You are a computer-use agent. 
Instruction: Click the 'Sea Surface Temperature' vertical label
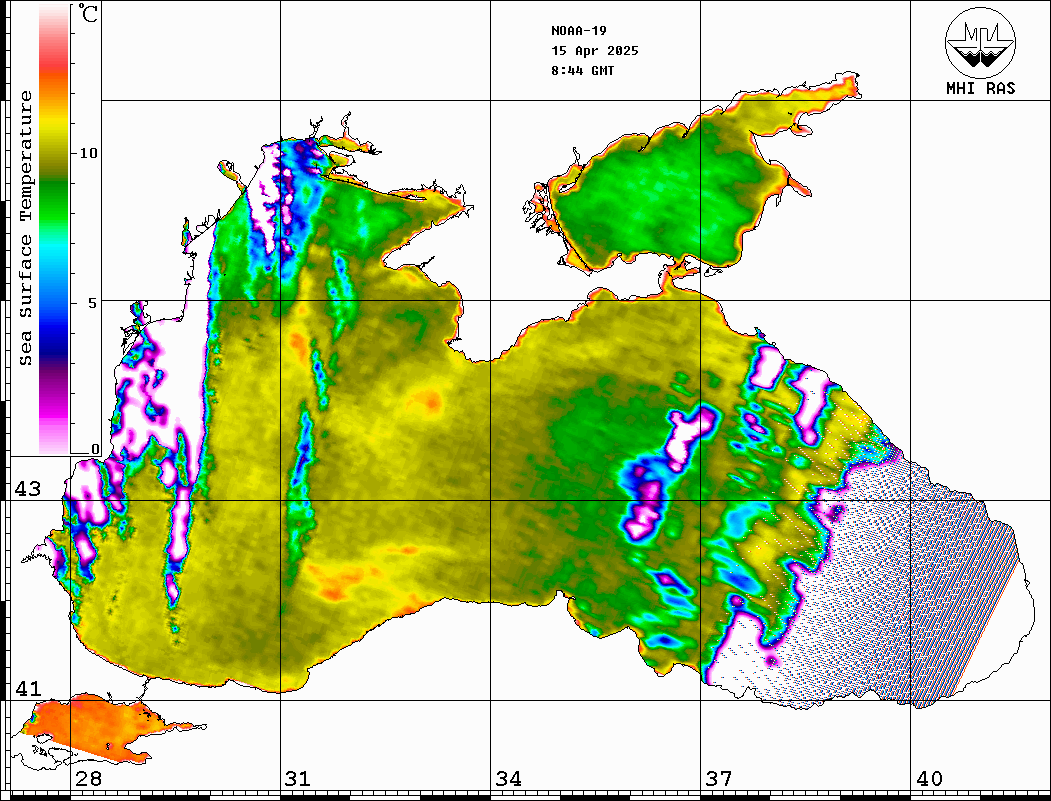(x=25, y=228)
